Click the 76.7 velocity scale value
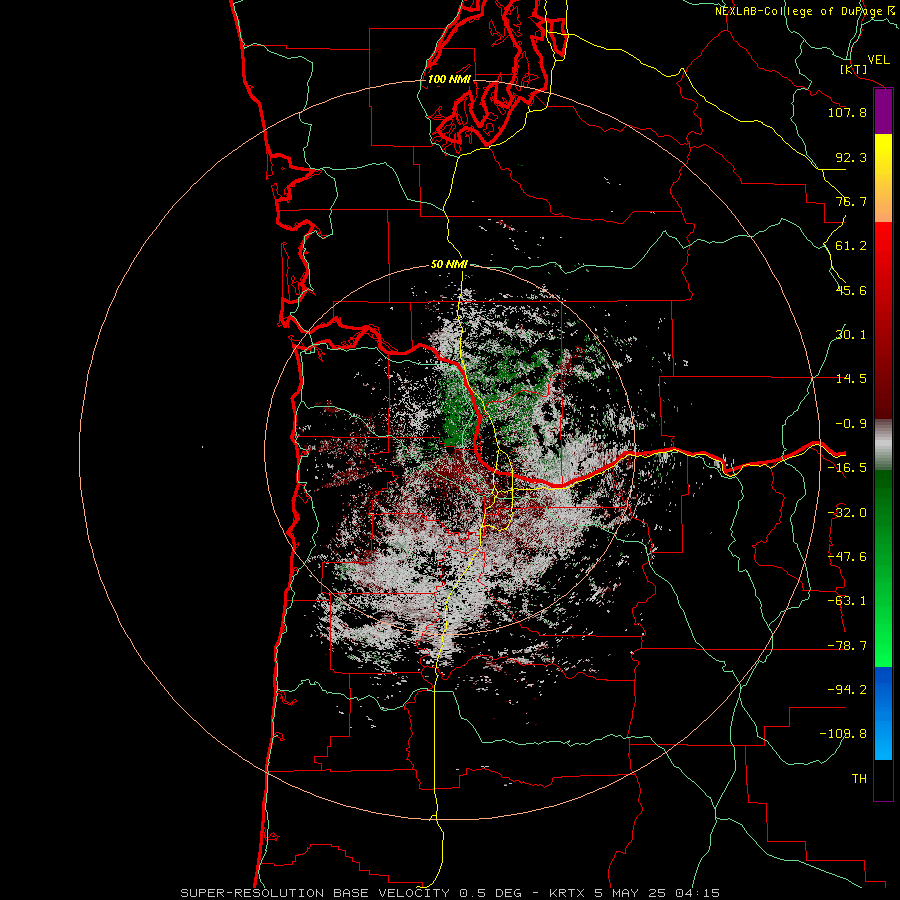The image size is (900, 900). pyautogui.click(x=851, y=201)
